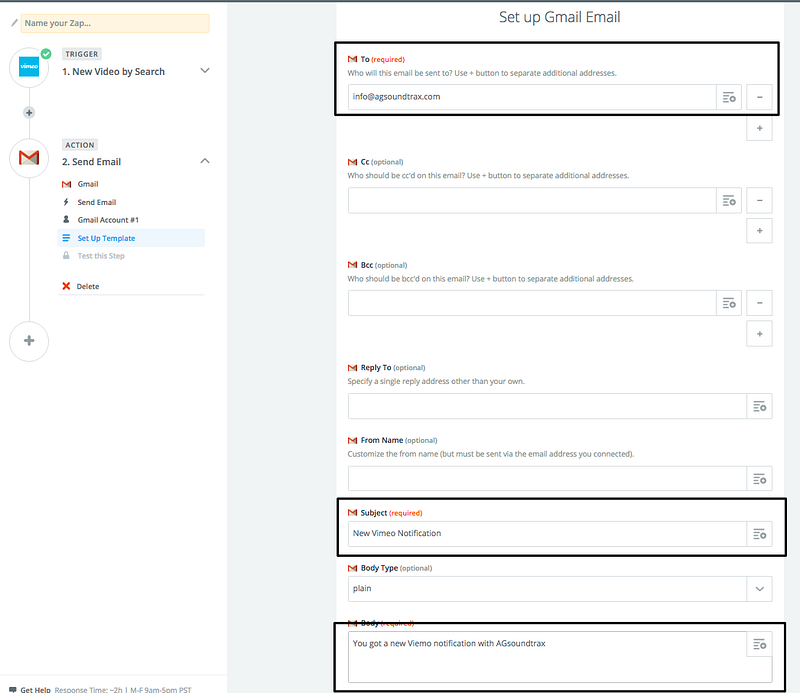The image size is (800, 693).
Task: Click the TRIGGER label badge
Action: point(82,54)
